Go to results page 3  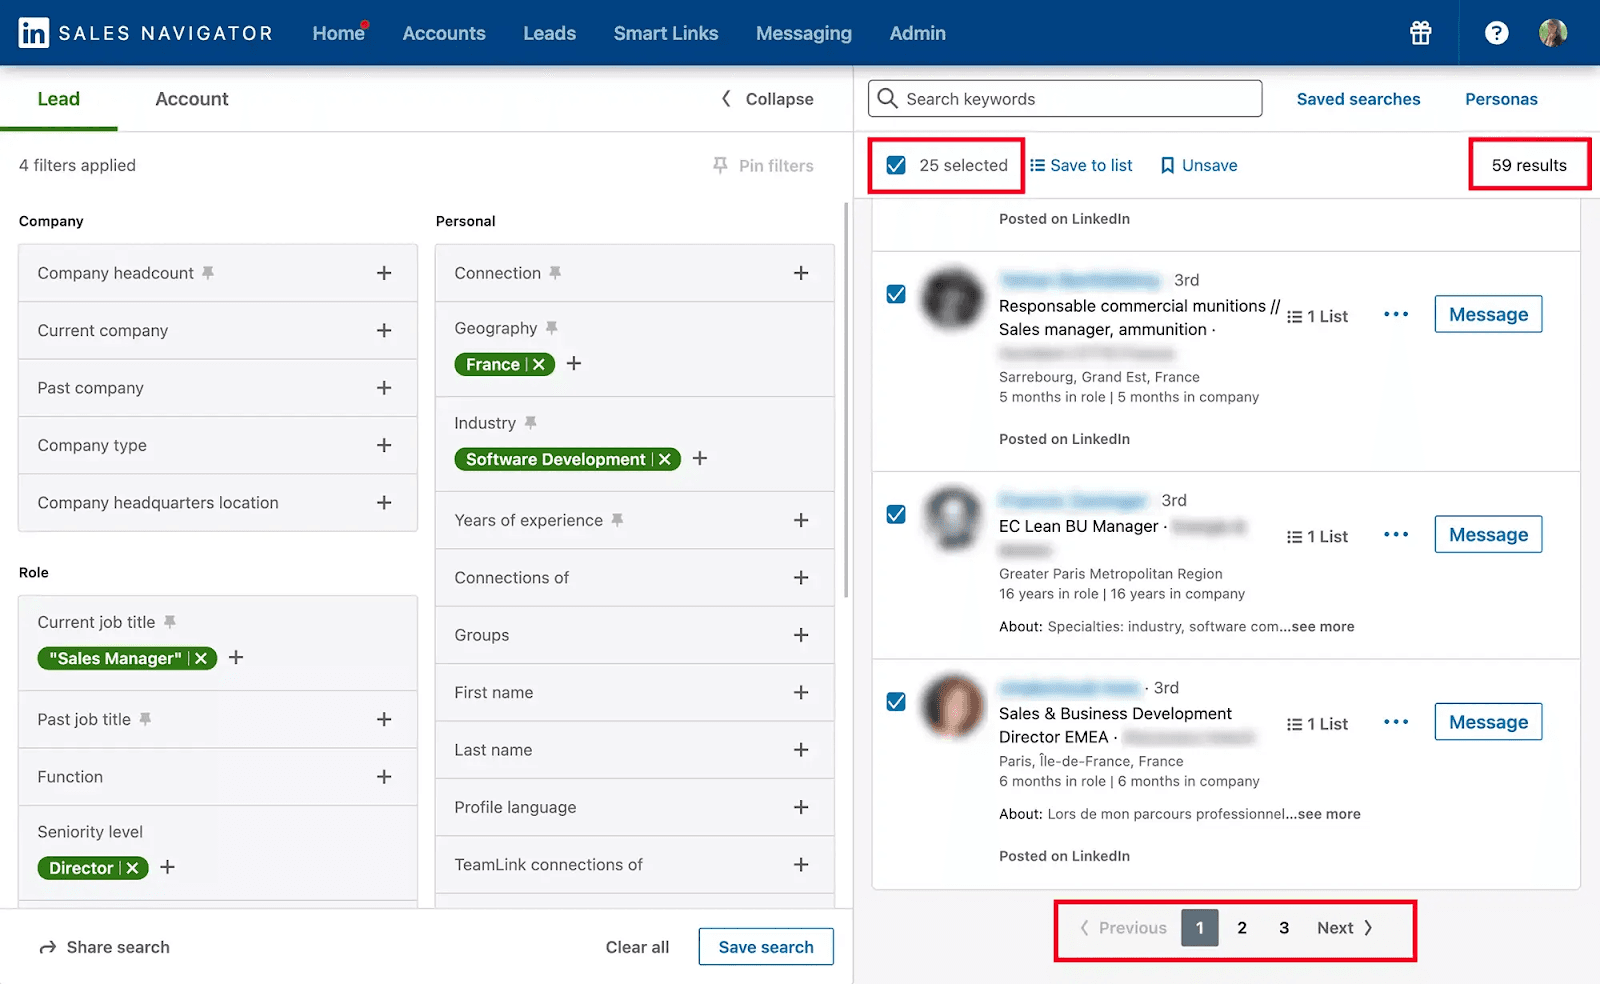(x=1284, y=928)
